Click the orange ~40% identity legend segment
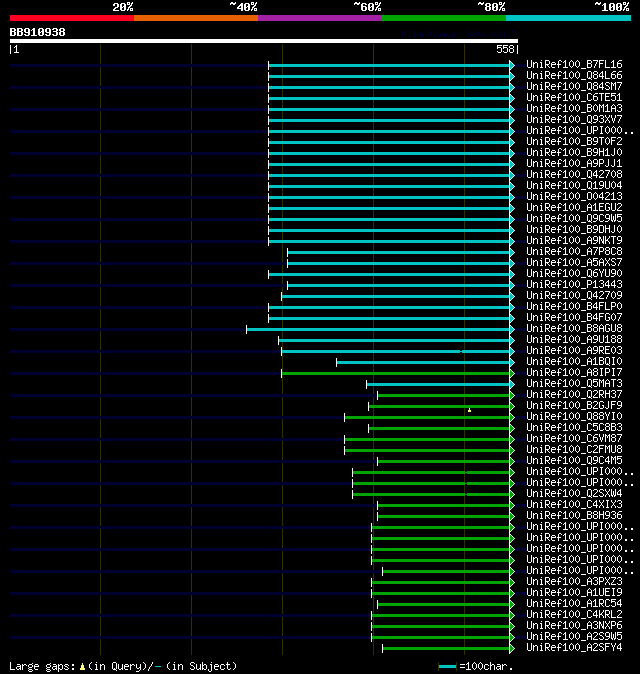This screenshot has width=640, height=674. coord(196,18)
